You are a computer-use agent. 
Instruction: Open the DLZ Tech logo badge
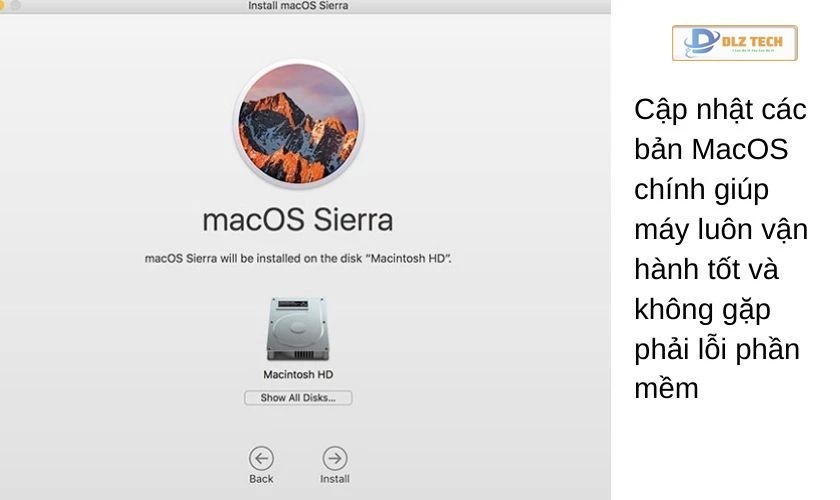coord(734,43)
